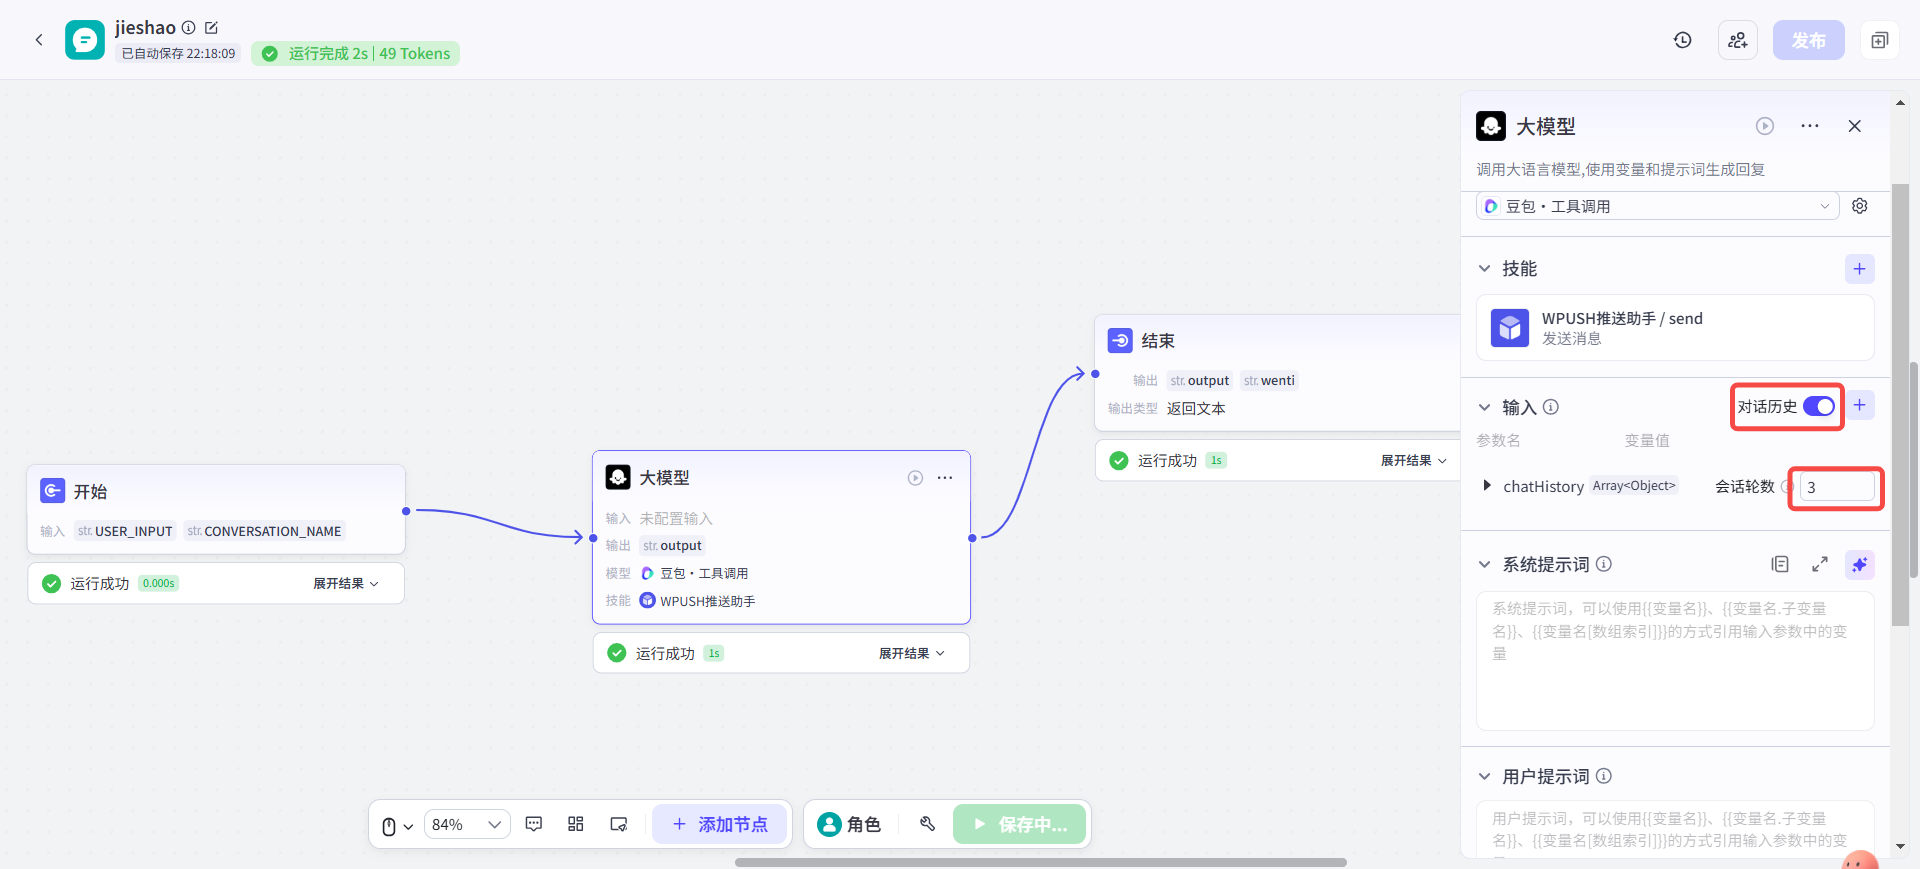This screenshot has width=1920, height=869.
Task: Run the 大模型 node on canvas
Action: click(915, 478)
